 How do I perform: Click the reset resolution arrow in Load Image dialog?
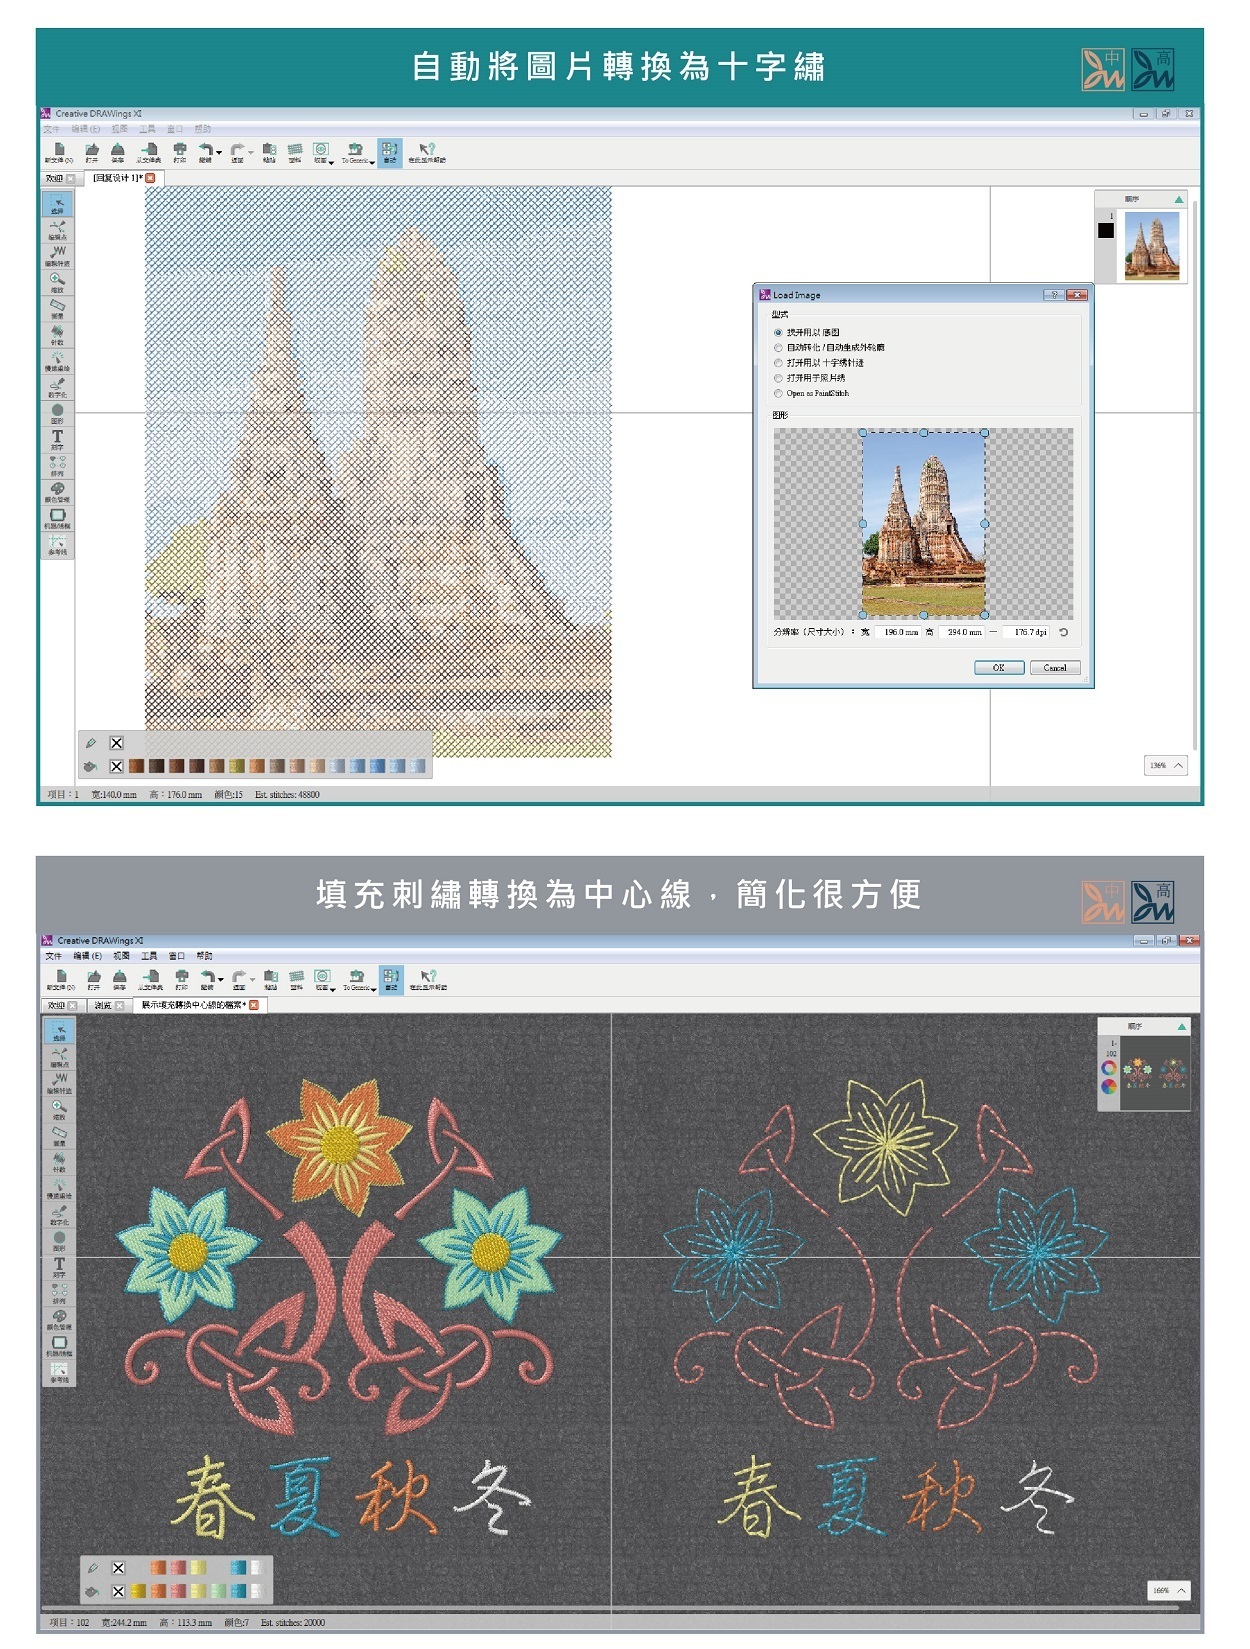[x=1063, y=632]
